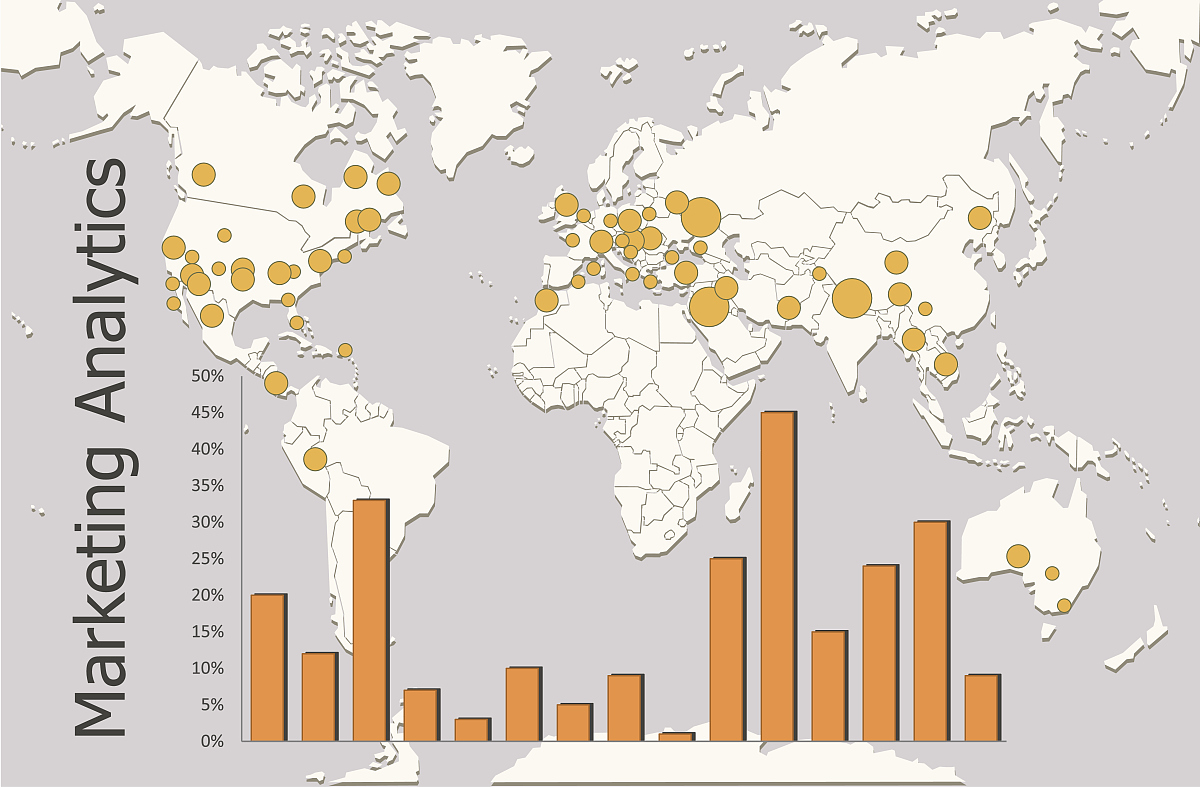Screen dimensions: 1200x787
Task: Select the bar reaching 3%
Action: click(473, 730)
